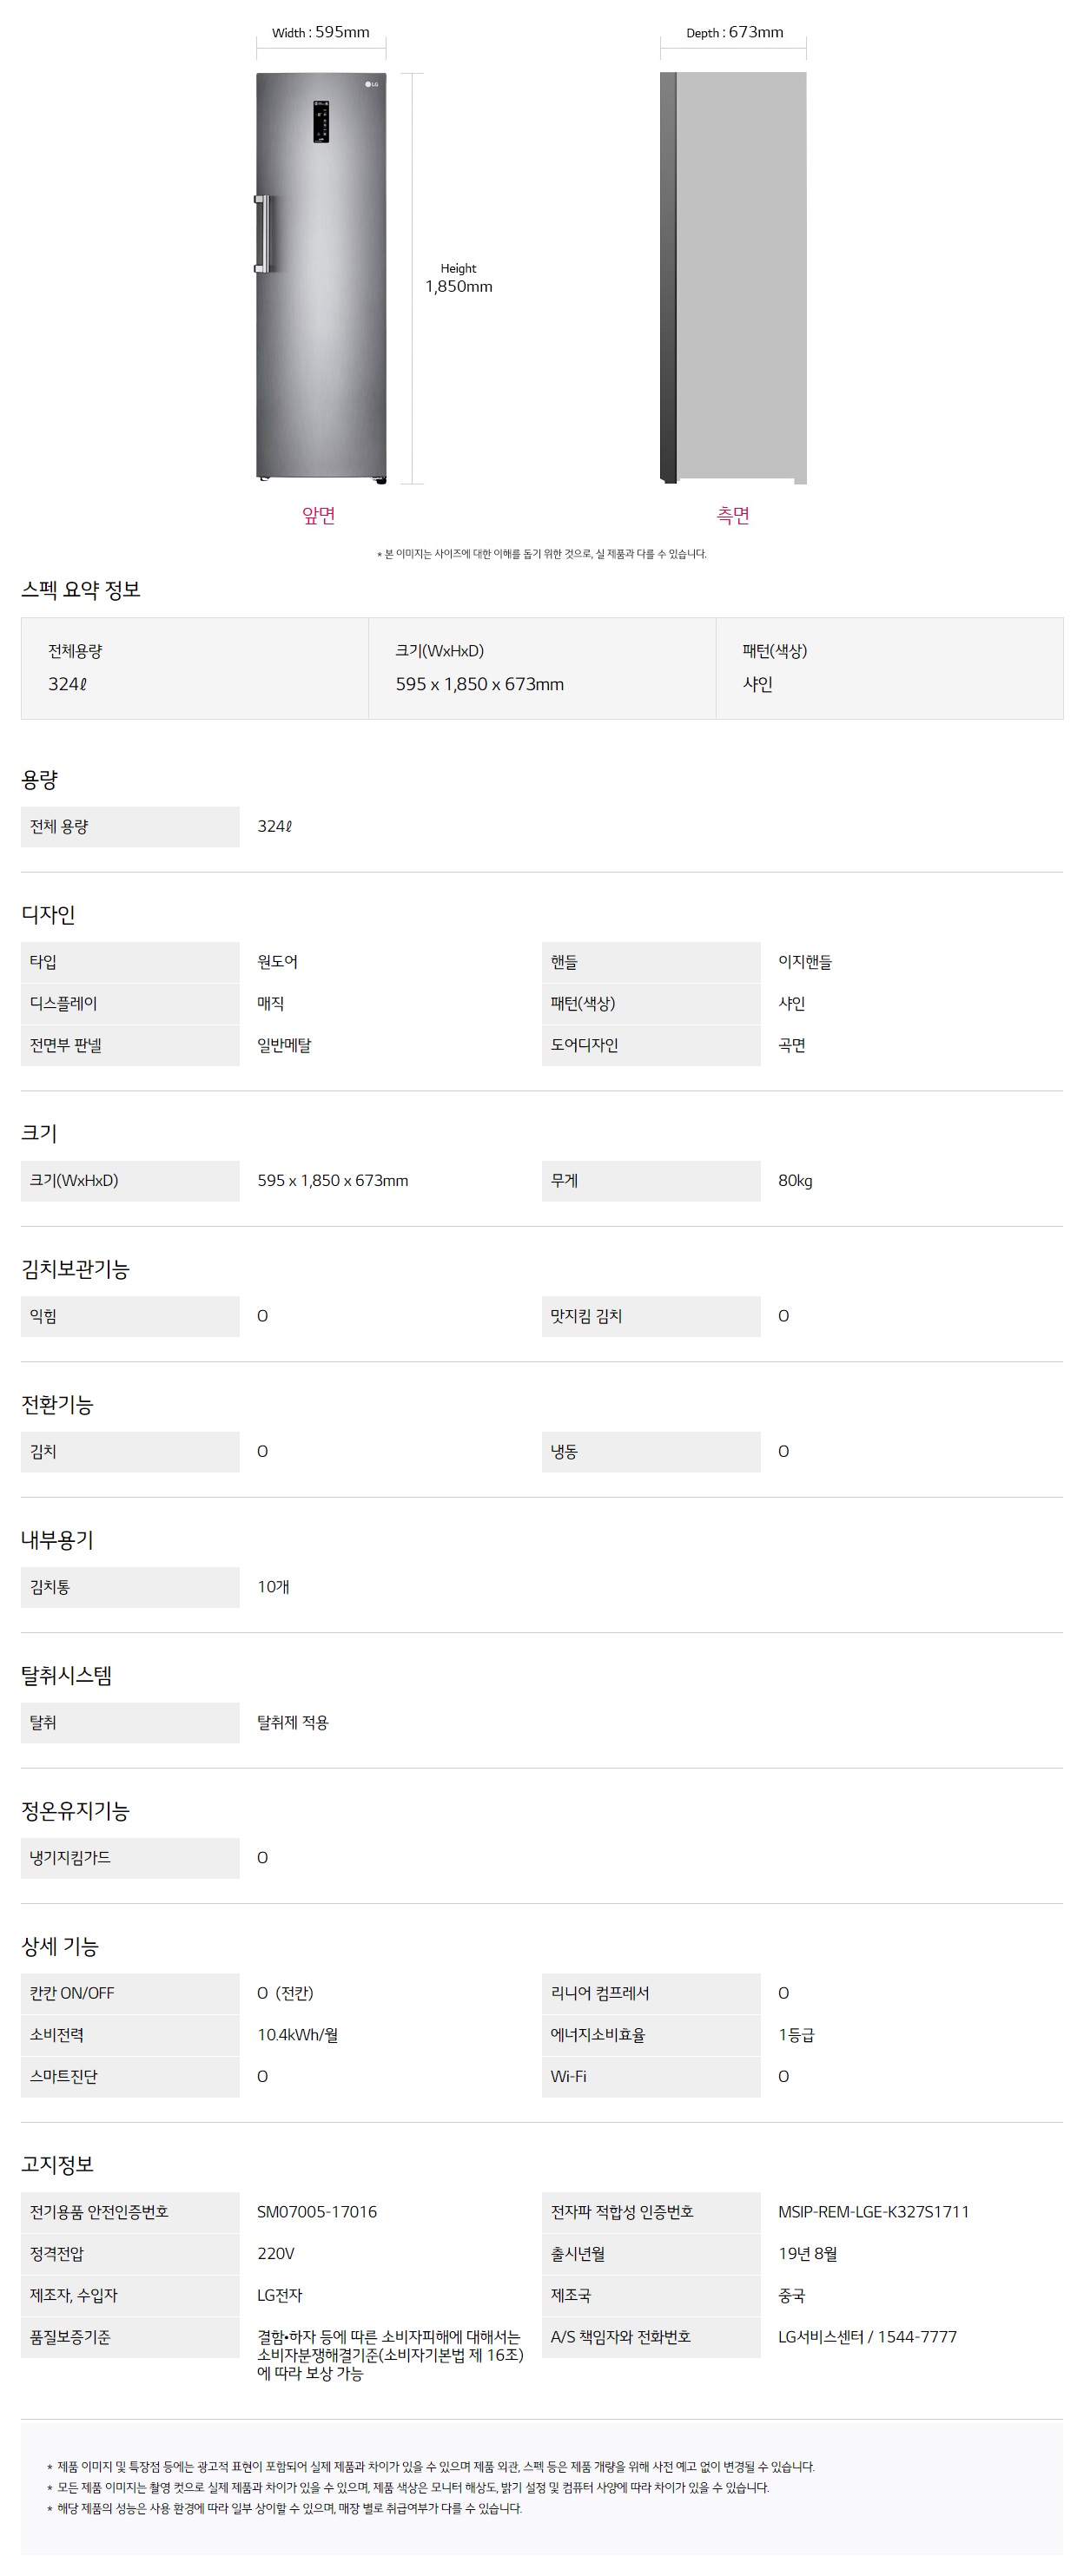
Task: Click the 에너지소비효율 row label
Action: [x=598, y=2035]
